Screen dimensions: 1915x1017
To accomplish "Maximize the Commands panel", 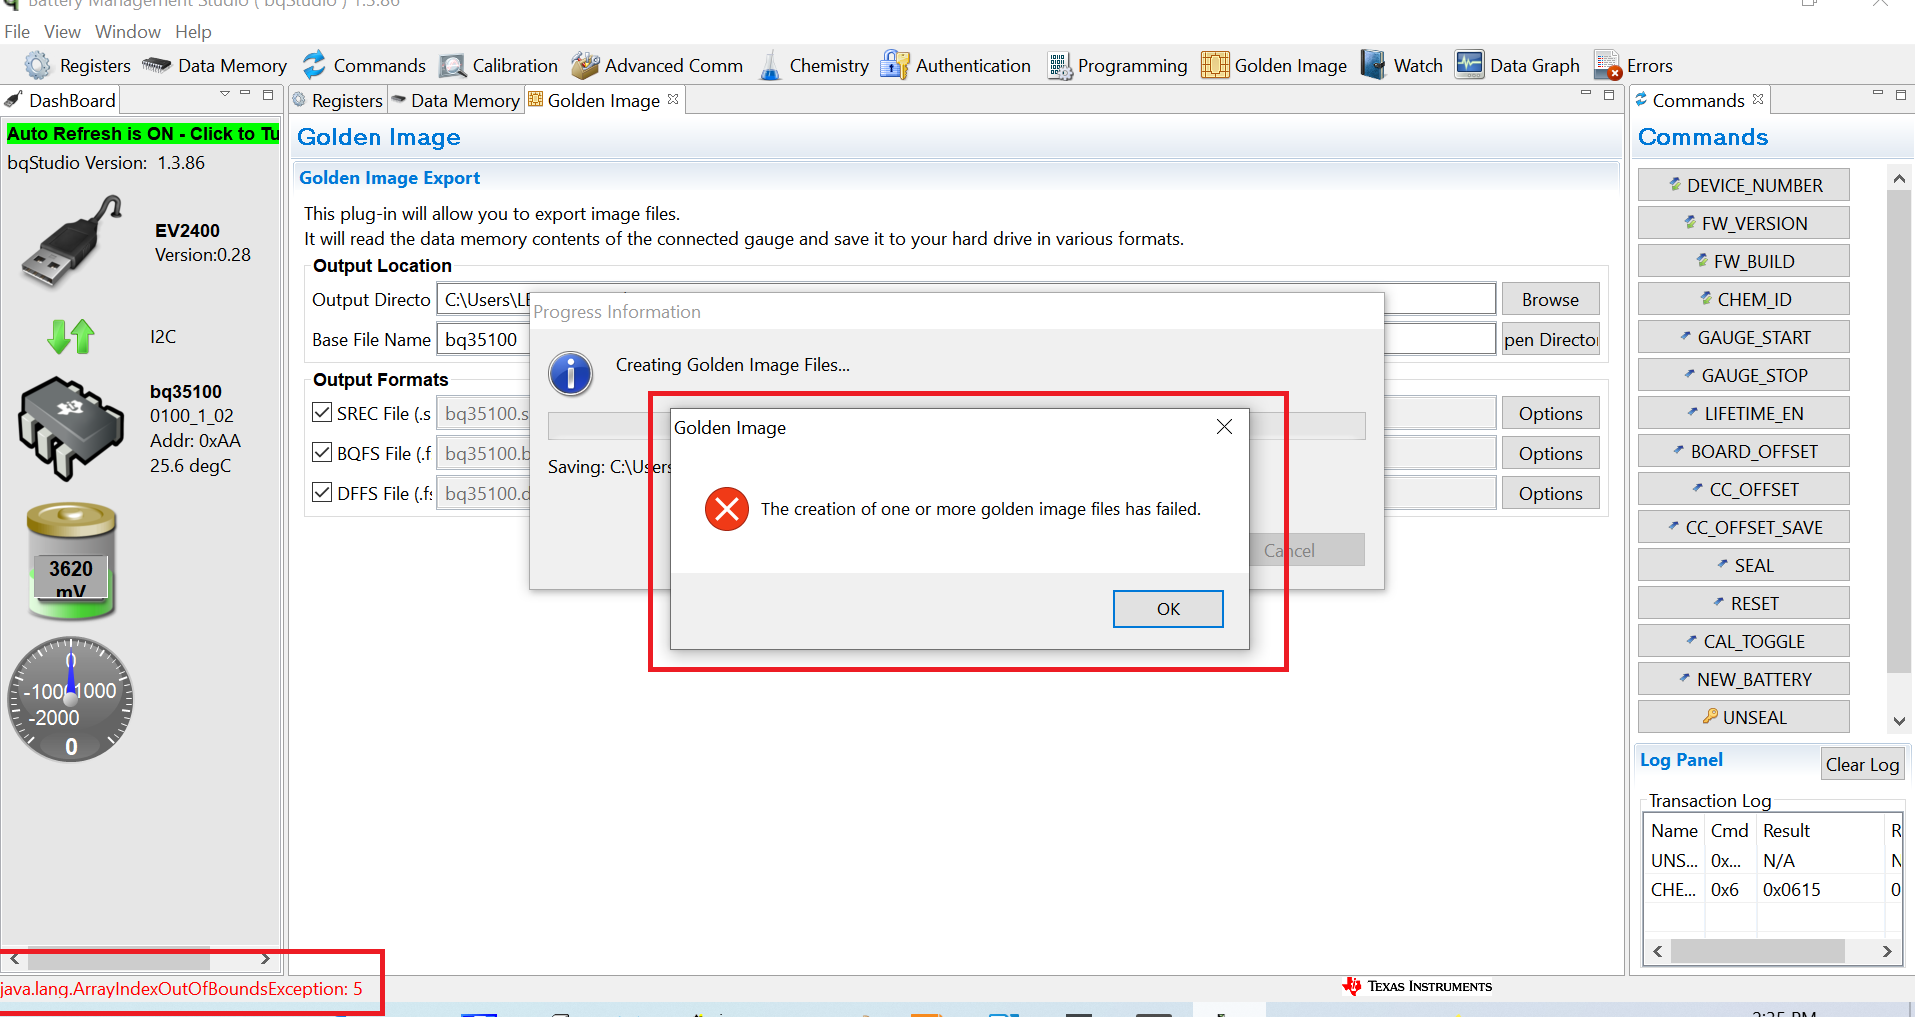I will [1901, 95].
